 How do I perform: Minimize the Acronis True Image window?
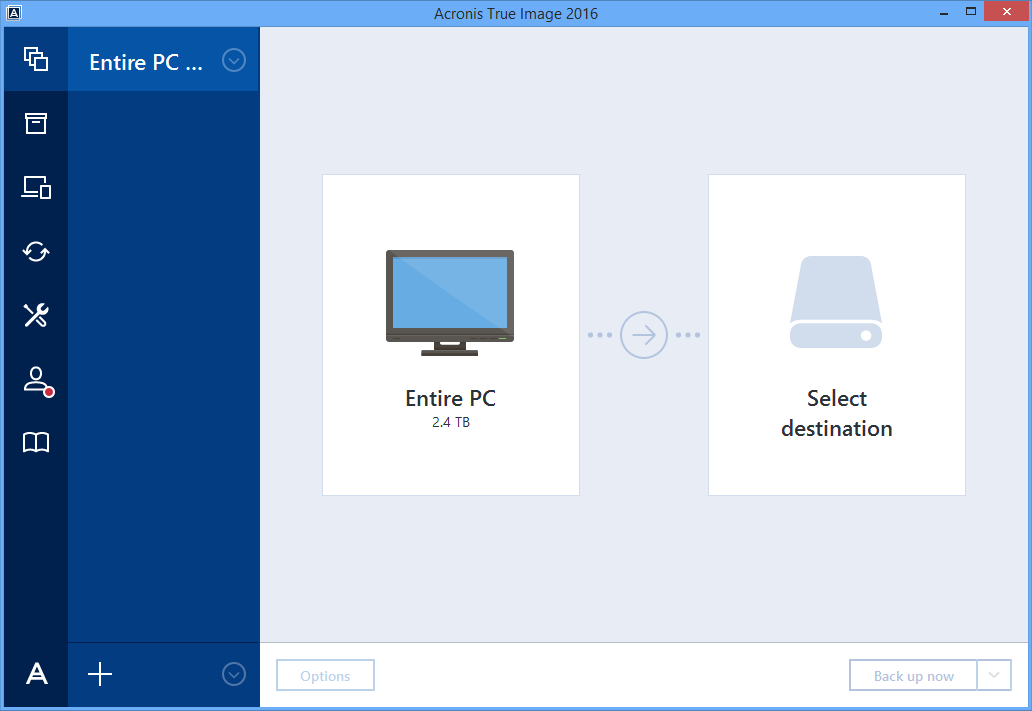[944, 13]
